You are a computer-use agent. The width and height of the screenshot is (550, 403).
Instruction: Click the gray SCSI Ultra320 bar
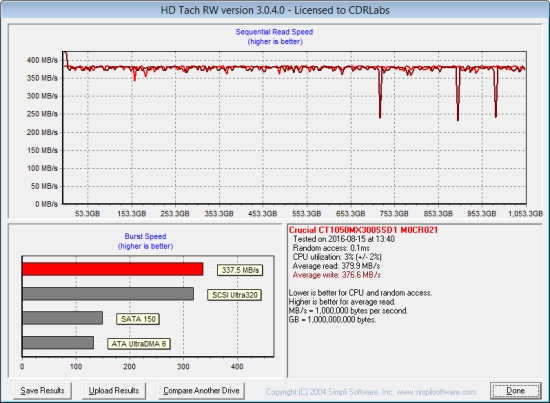[x=108, y=294]
